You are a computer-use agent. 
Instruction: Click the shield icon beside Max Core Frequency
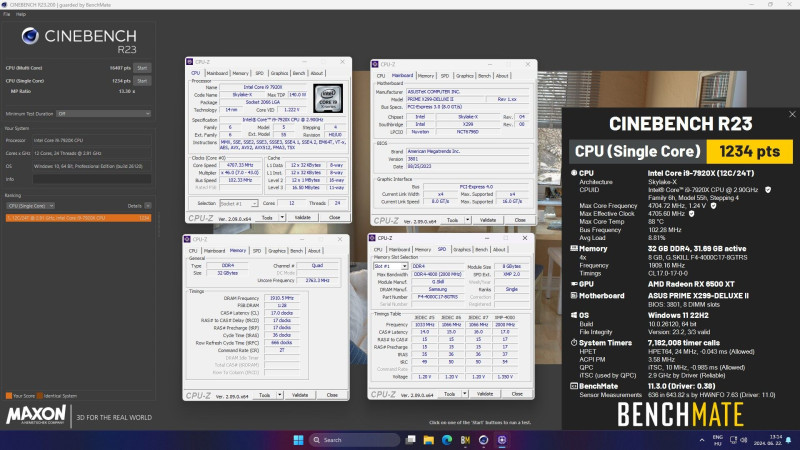click(713, 206)
